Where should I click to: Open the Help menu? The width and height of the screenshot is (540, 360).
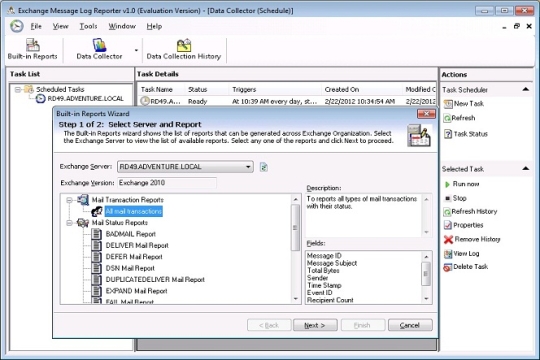[154, 26]
